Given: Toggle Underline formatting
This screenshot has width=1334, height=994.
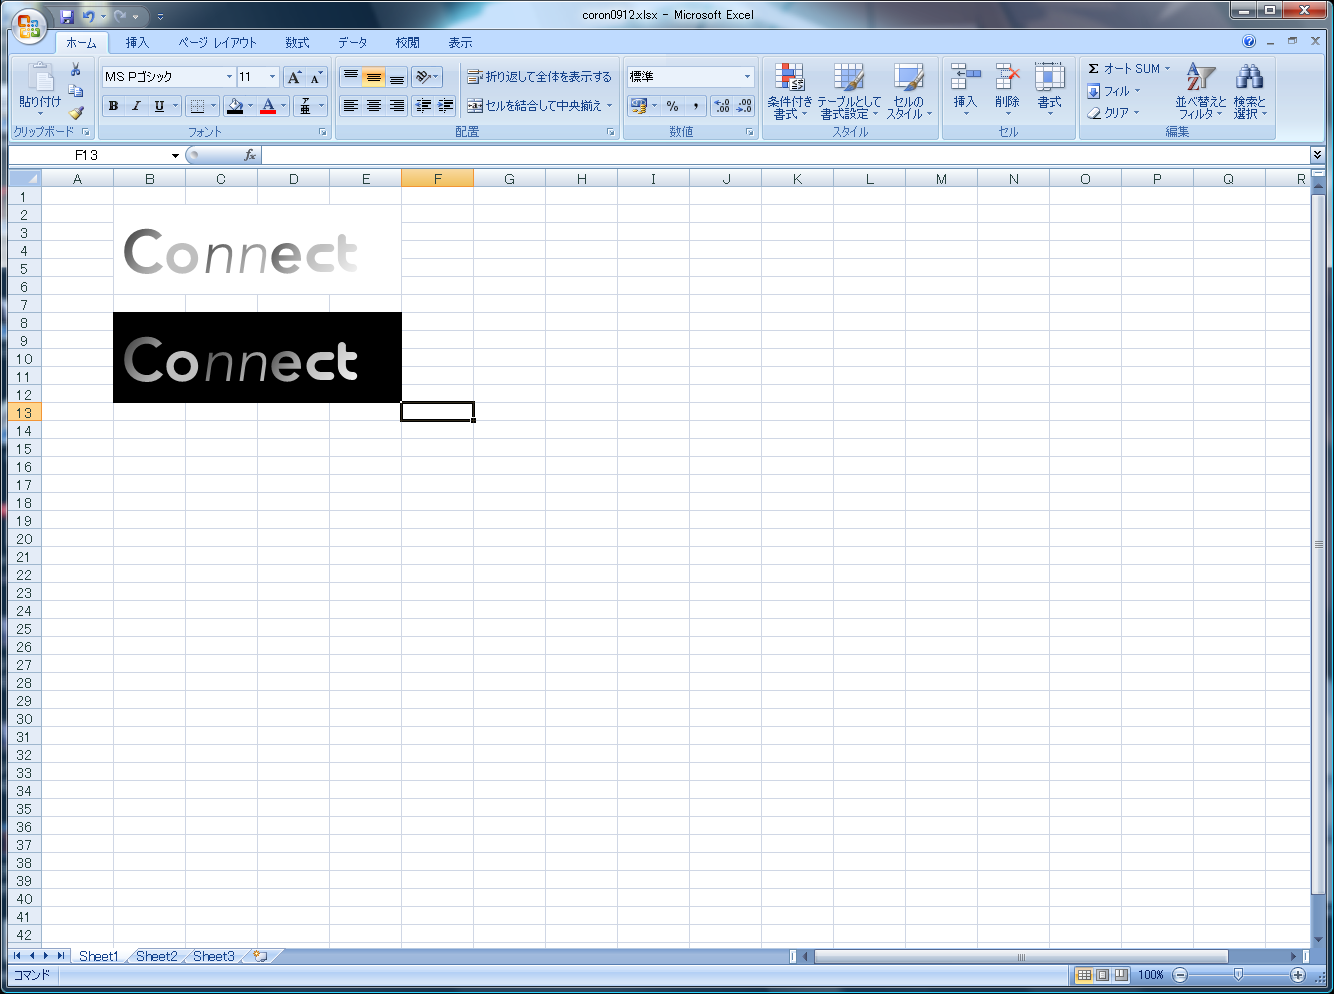Looking at the screenshot, I should (x=159, y=106).
